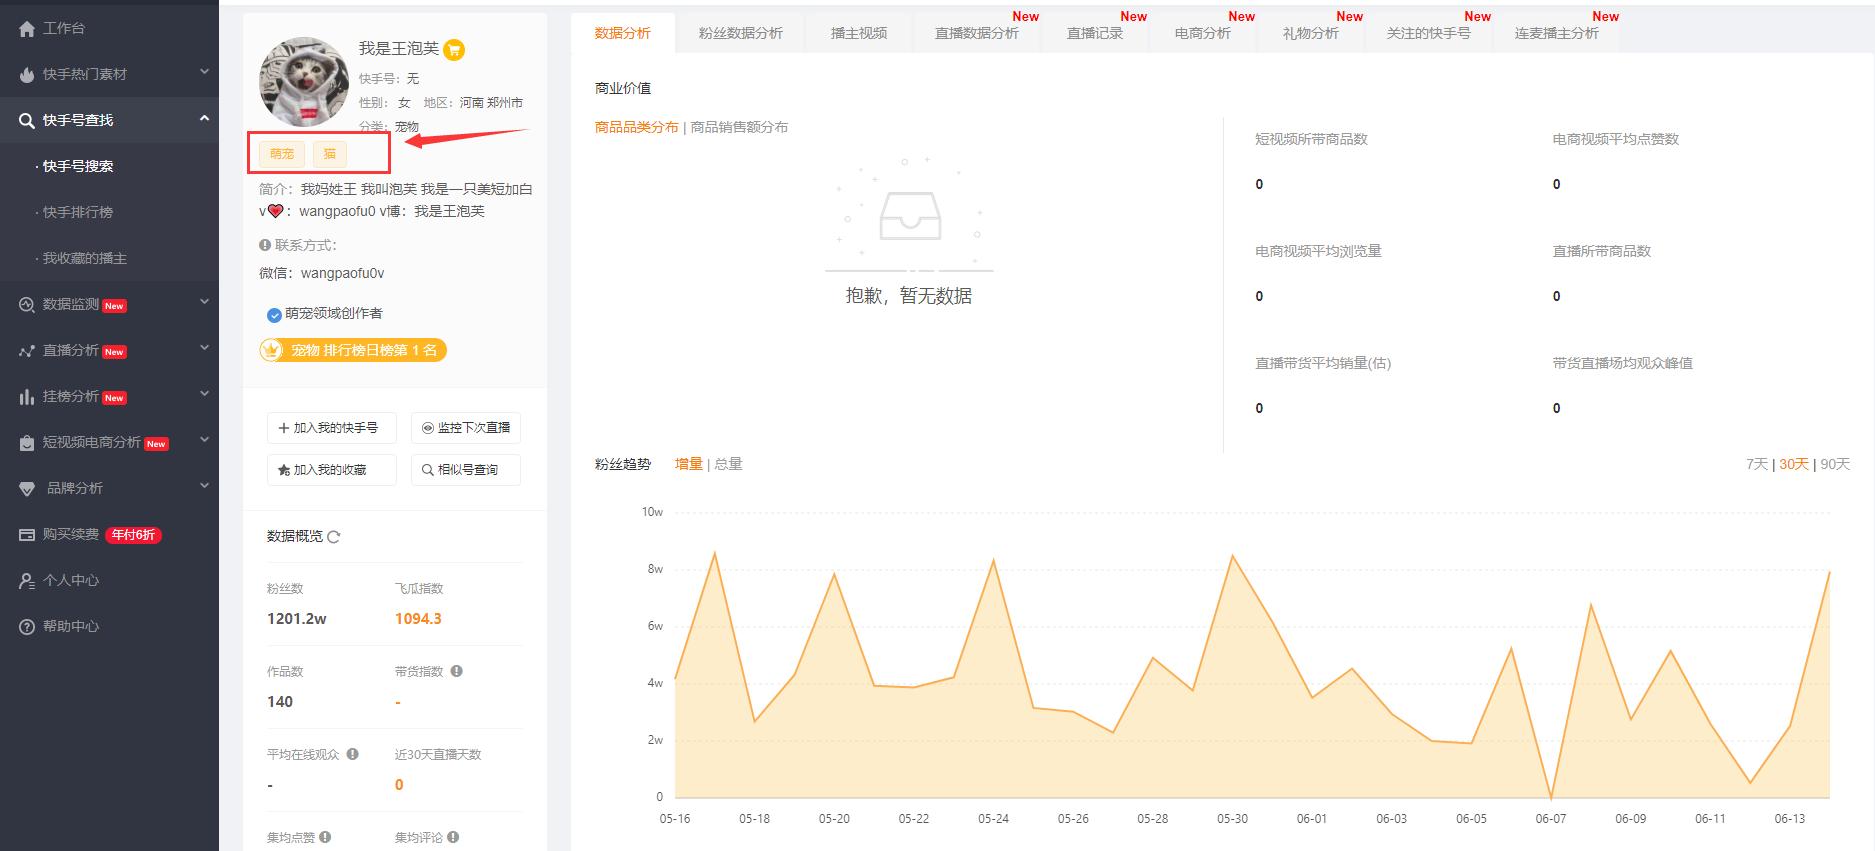Click the info icon beside 带货指数
Viewport: 1875px width, 851px height.
point(456,671)
